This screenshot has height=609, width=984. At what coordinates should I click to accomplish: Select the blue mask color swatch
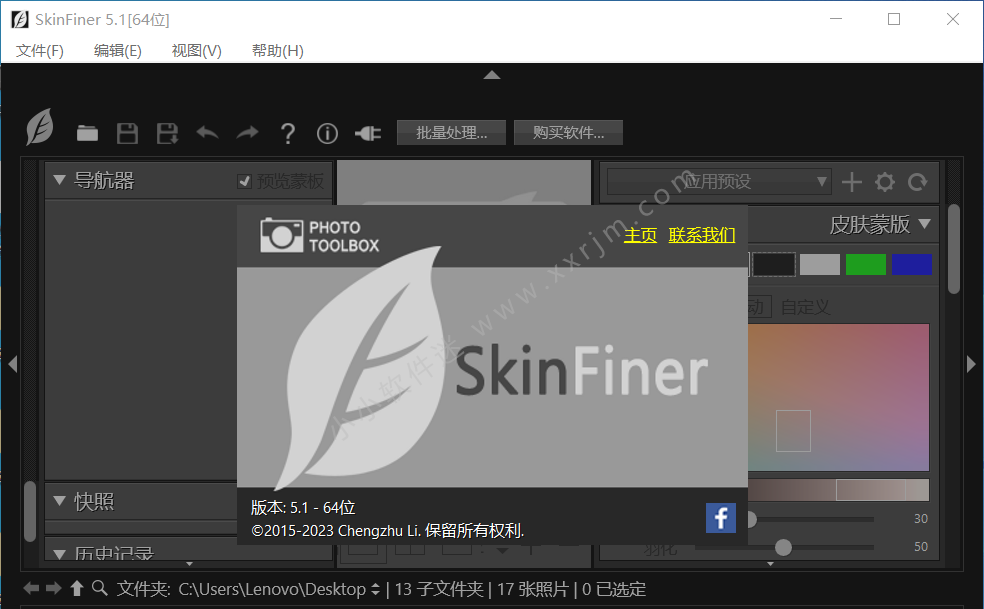click(911, 264)
